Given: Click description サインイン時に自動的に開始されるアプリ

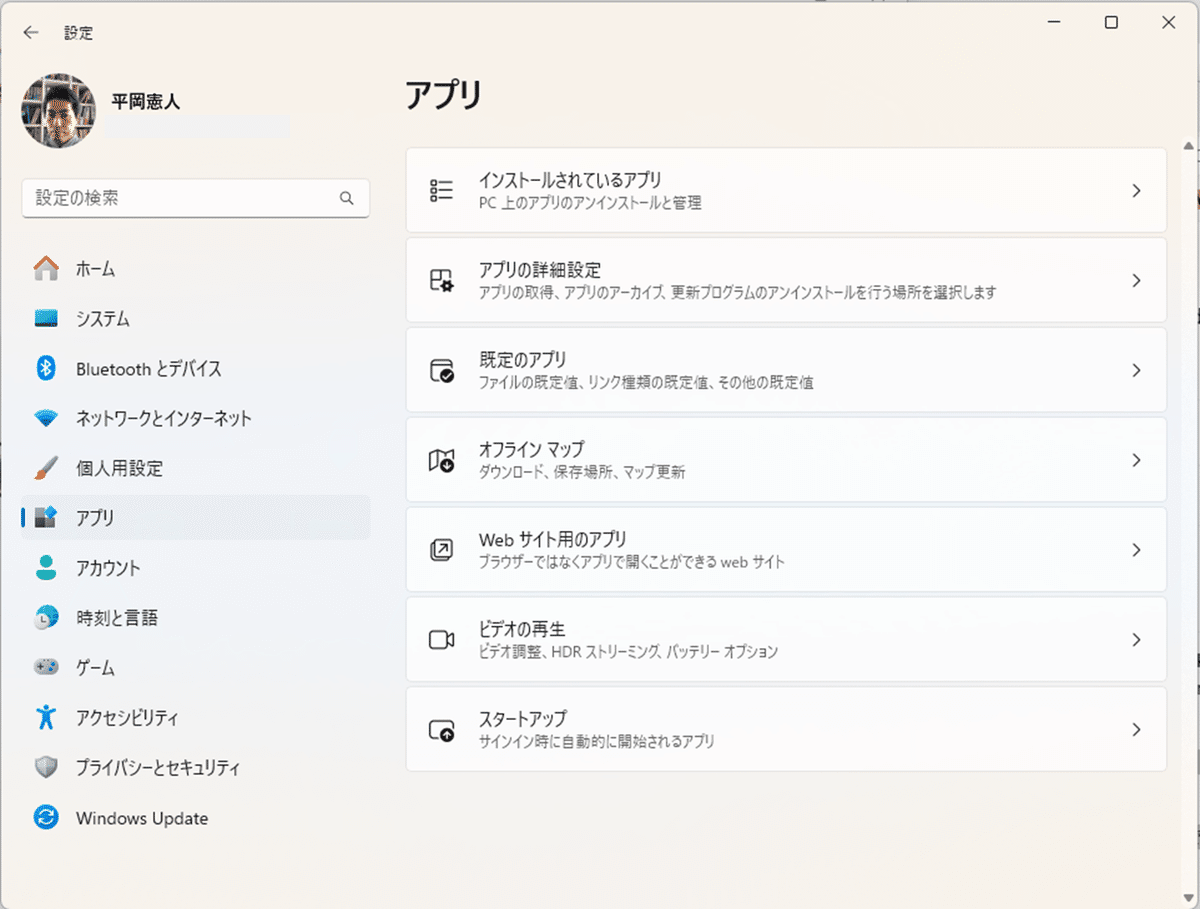Looking at the screenshot, I should tap(597, 742).
